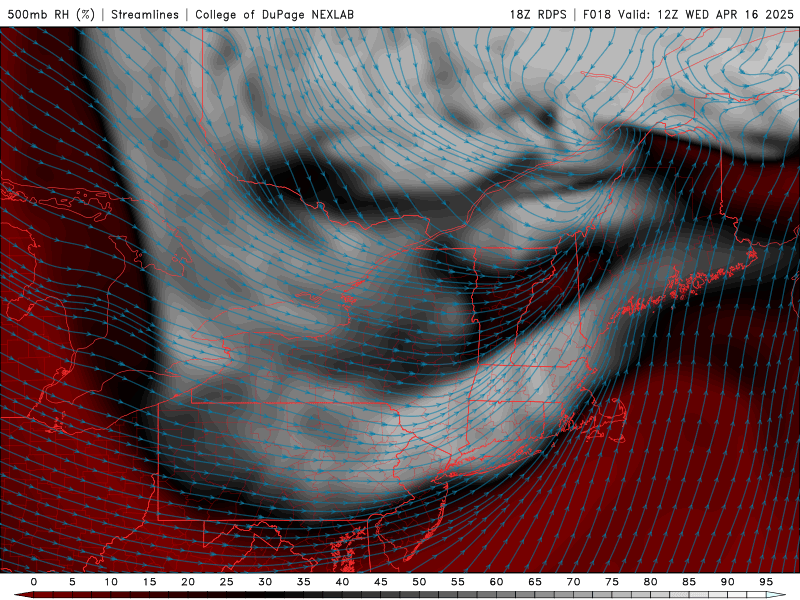The image size is (800, 600).
Task: Click the colorbar label "20"
Action: [x=188, y=582]
